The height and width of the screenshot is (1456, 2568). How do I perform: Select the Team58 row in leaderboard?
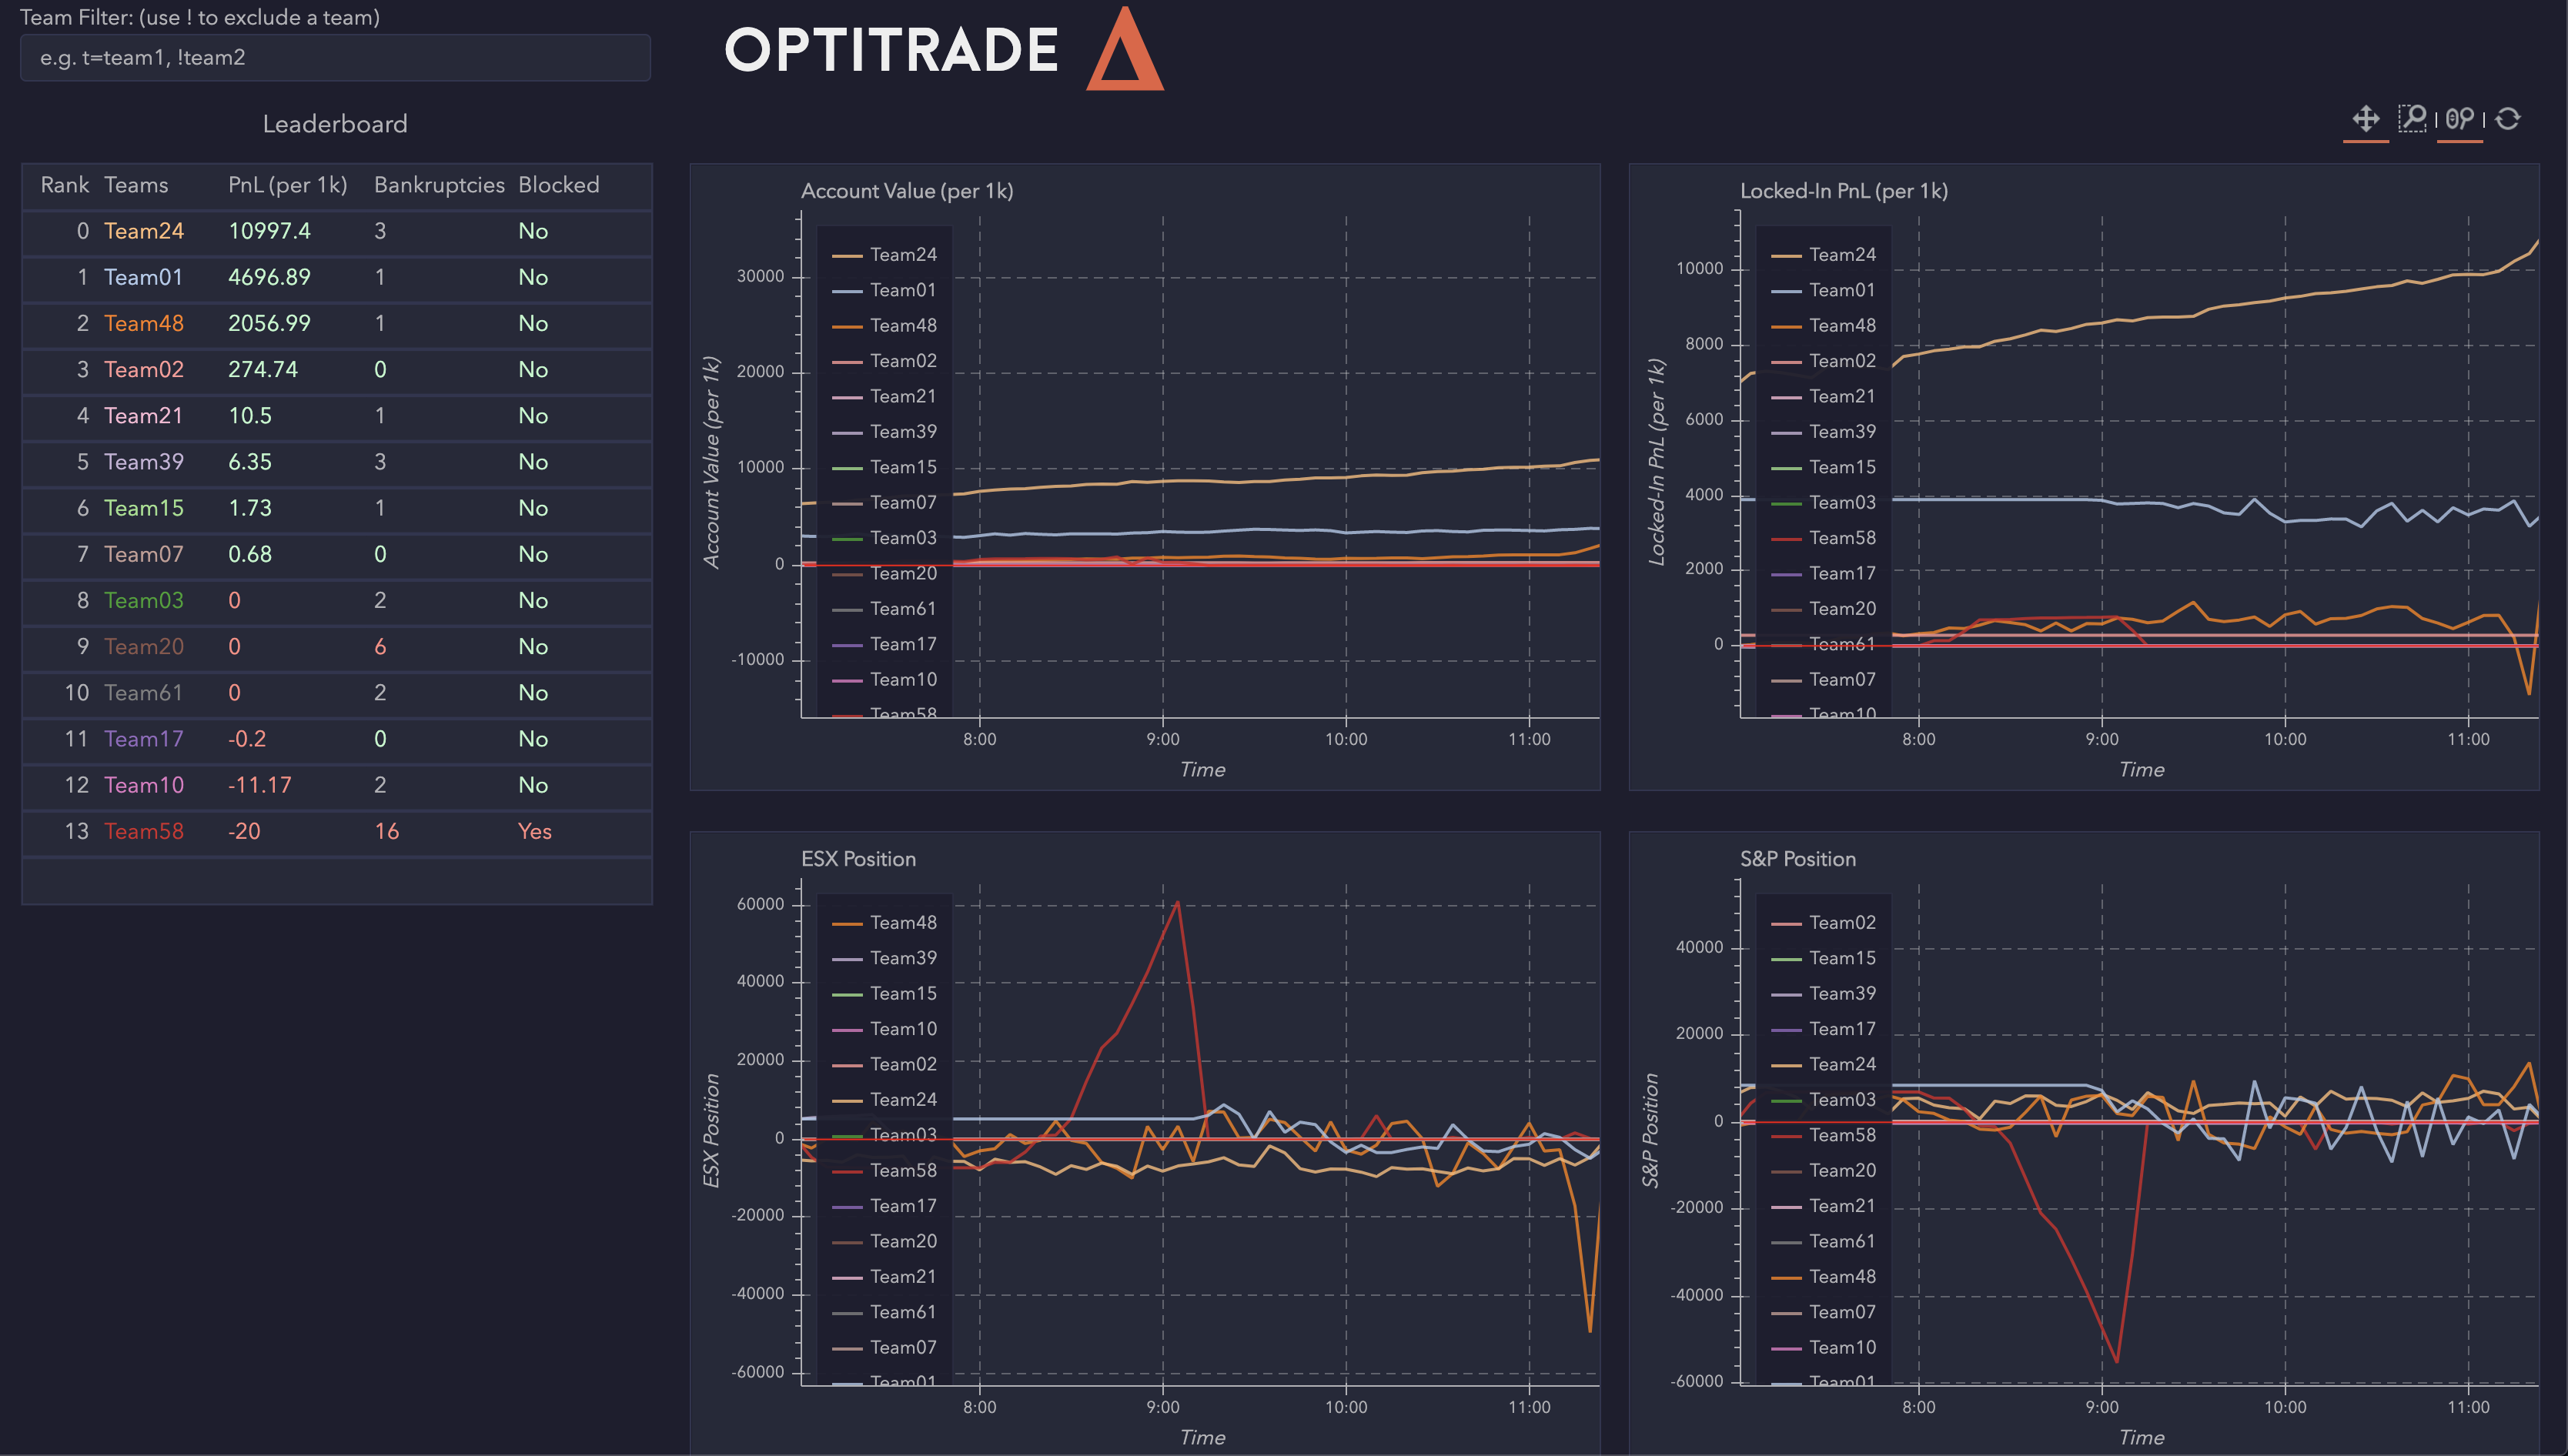[336, 831]
